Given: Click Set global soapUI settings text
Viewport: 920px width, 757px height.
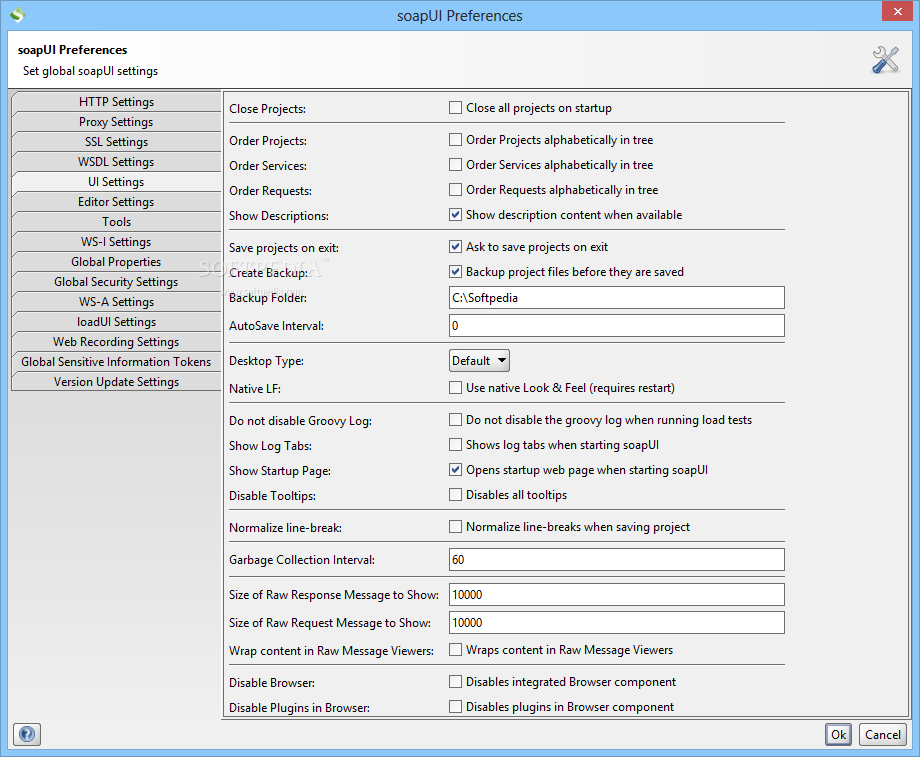Looking at the screenshot, I should [90, 71].
